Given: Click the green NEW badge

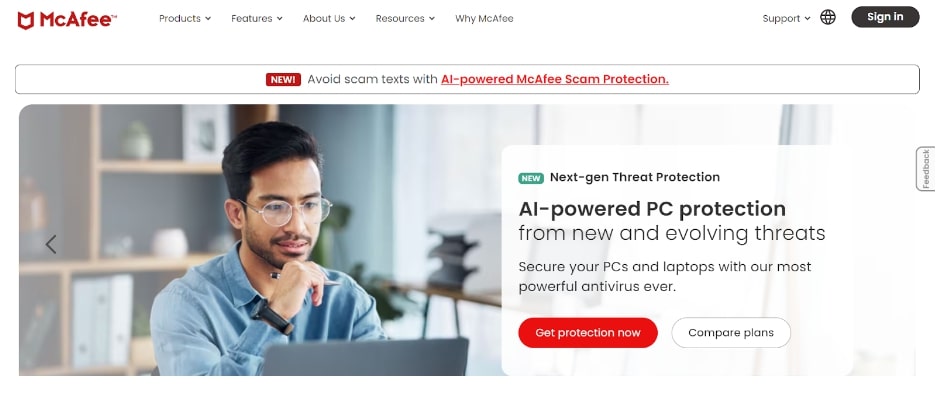Looking at the screenshot, I should coord(531,178).
